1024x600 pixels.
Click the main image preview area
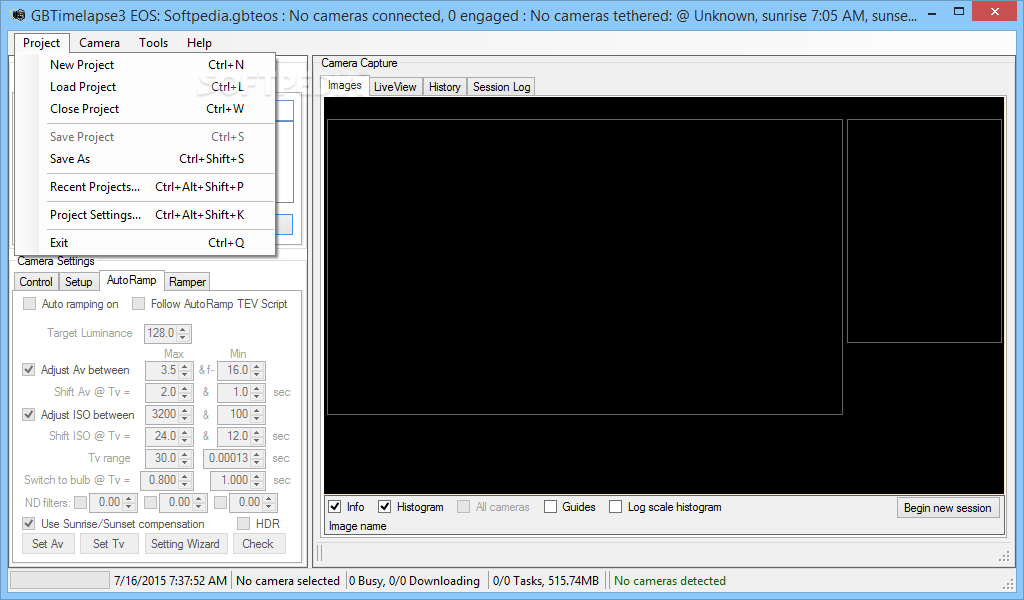pos(584,267)
